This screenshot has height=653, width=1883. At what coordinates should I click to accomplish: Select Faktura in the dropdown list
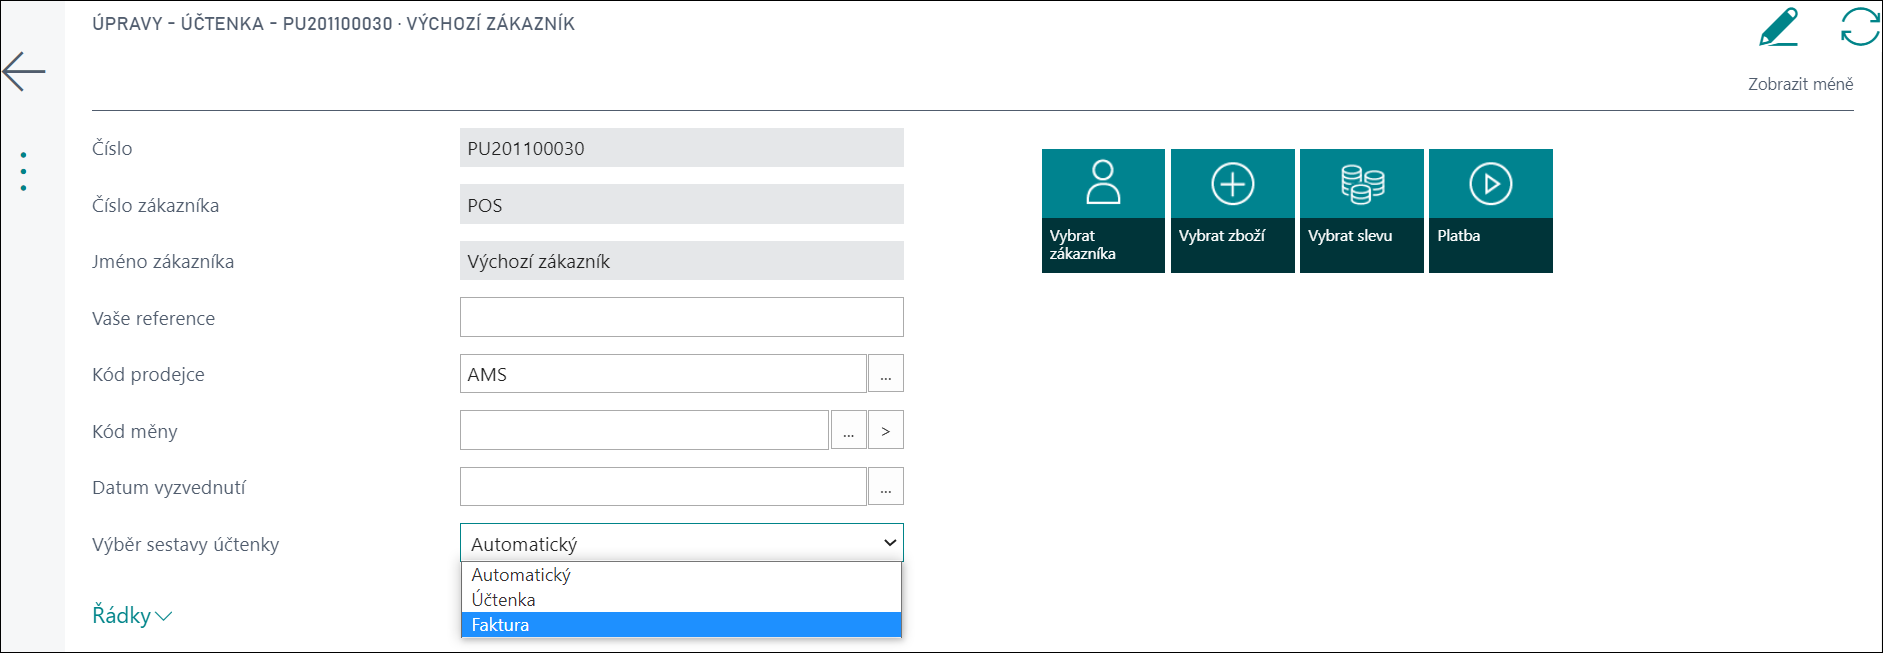pyautogui.click(x=681, y=625)
